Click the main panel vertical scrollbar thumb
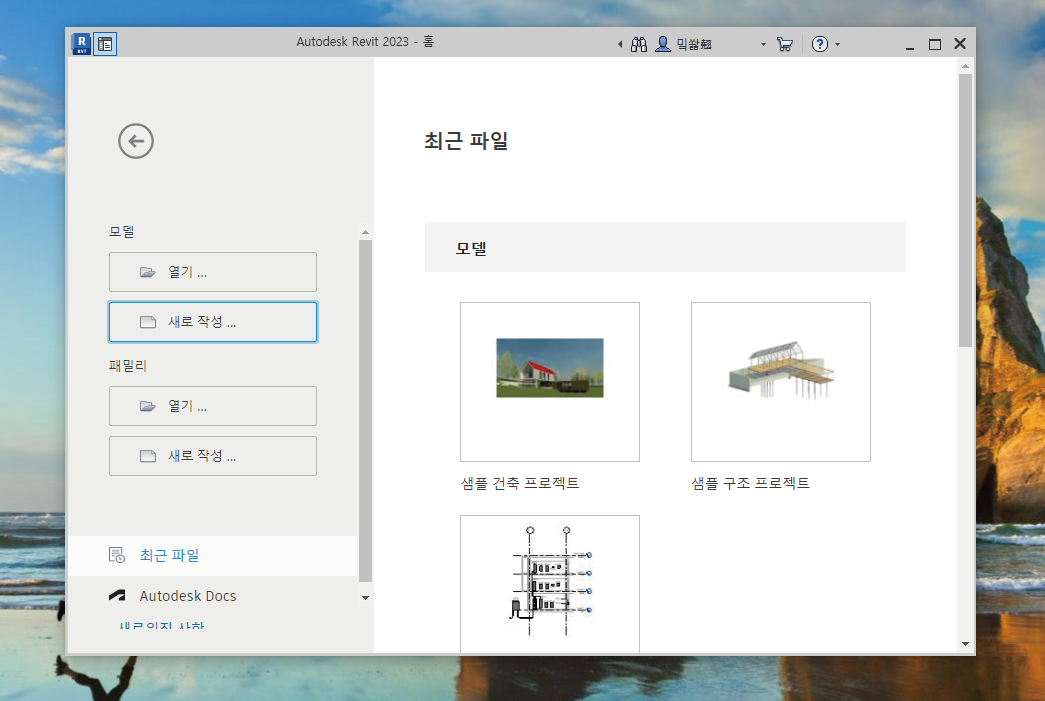 pos(965,211)
